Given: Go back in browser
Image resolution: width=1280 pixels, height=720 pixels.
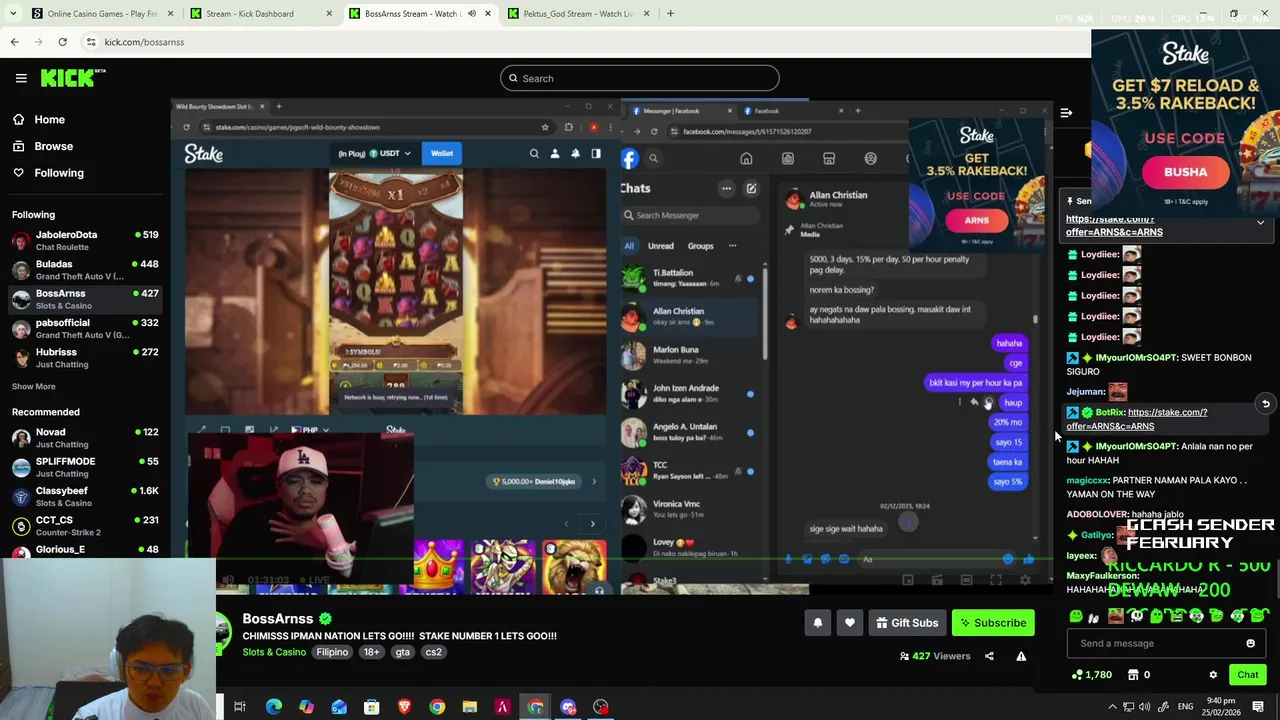Looking at the screenshot, I should [x=14, y=42].
